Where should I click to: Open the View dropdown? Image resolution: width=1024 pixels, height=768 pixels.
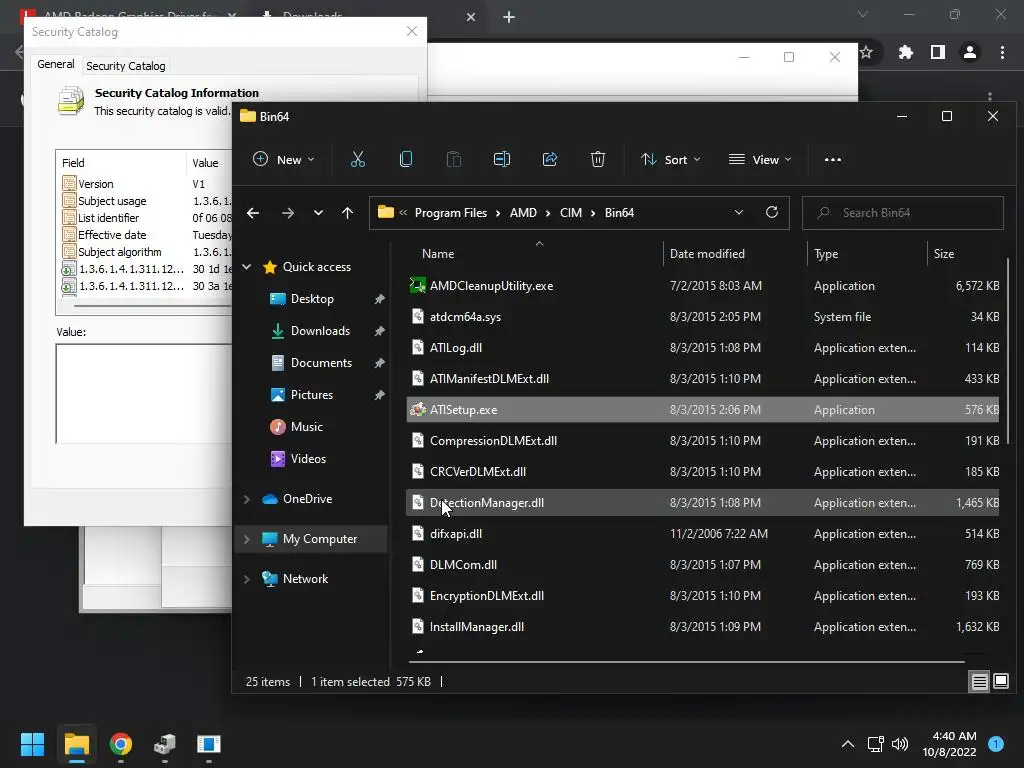pos(760,159)
